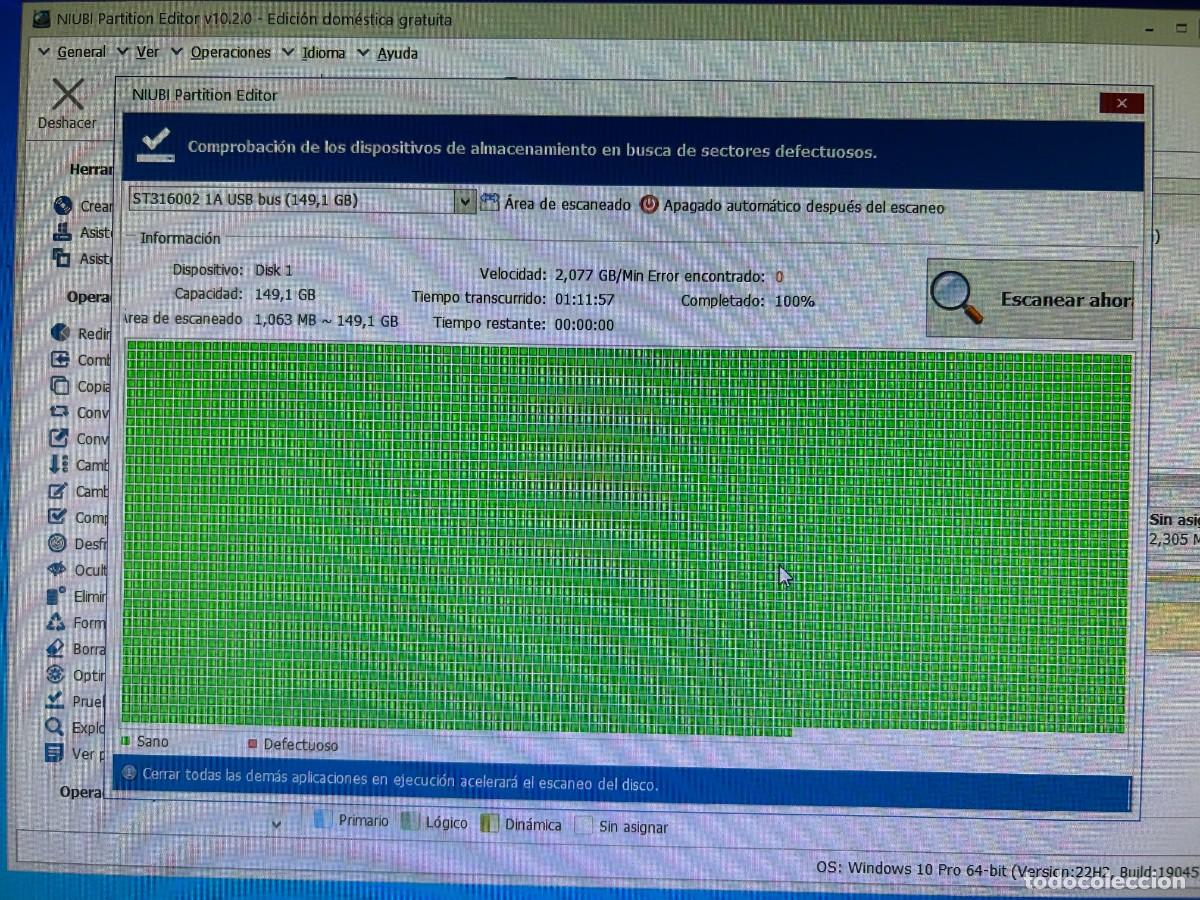This screenshot has height=900, width=1200.
Task: Click the chevron left of Primario legend
Action: point(278,824)
